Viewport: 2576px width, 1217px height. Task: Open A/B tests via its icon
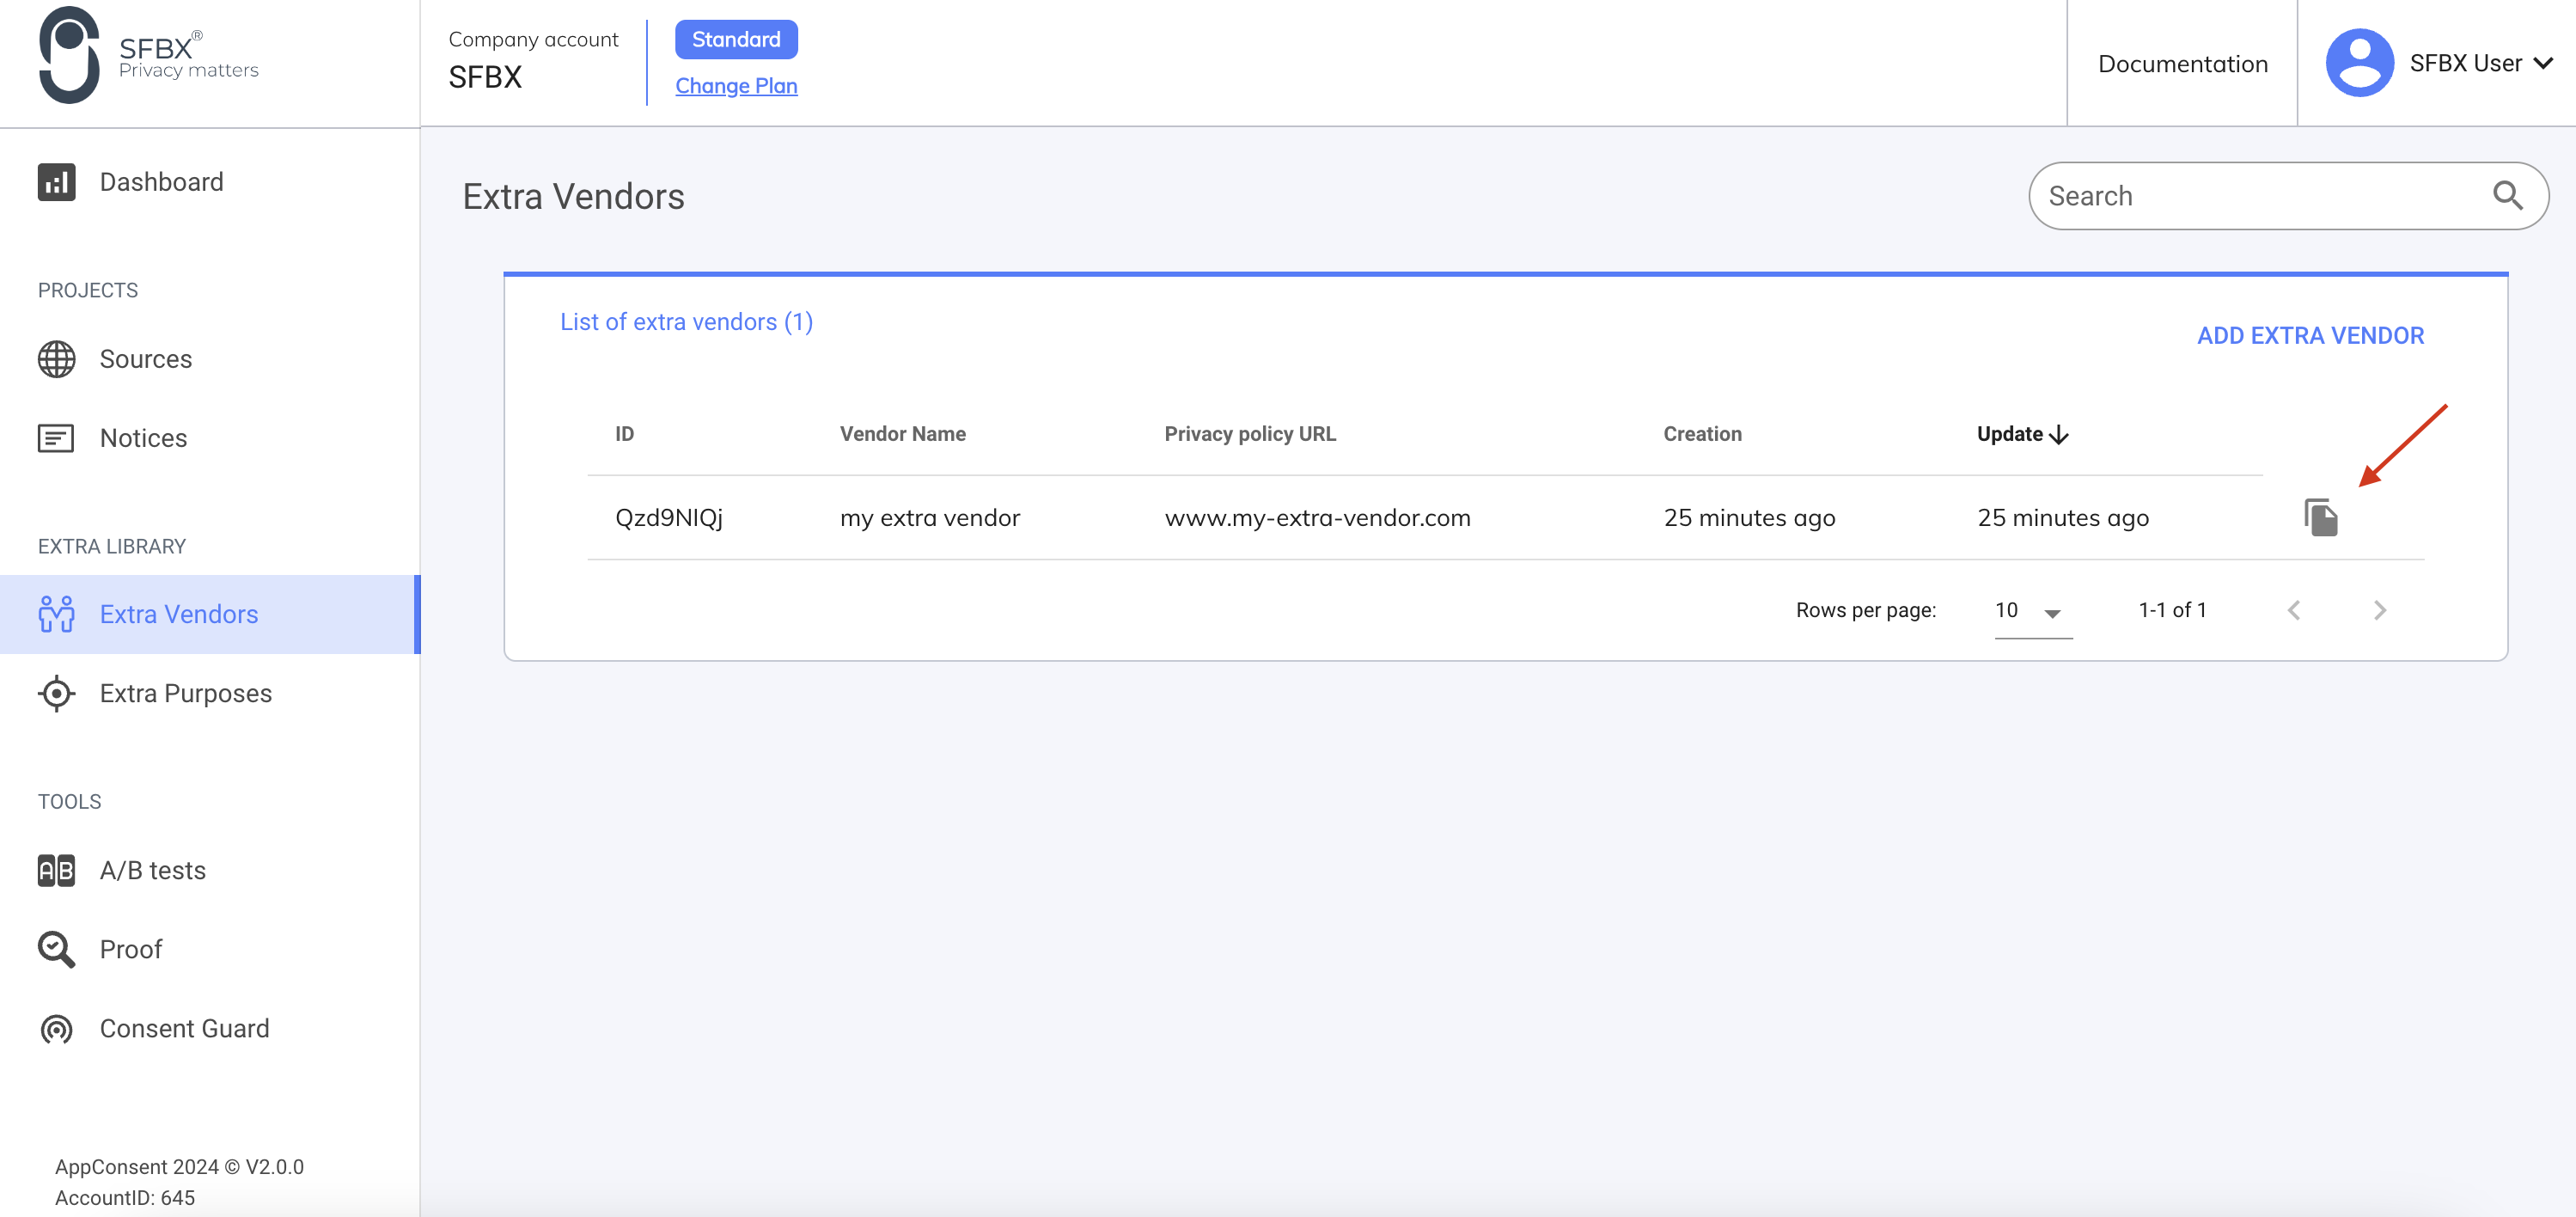[x=56, y=870]
